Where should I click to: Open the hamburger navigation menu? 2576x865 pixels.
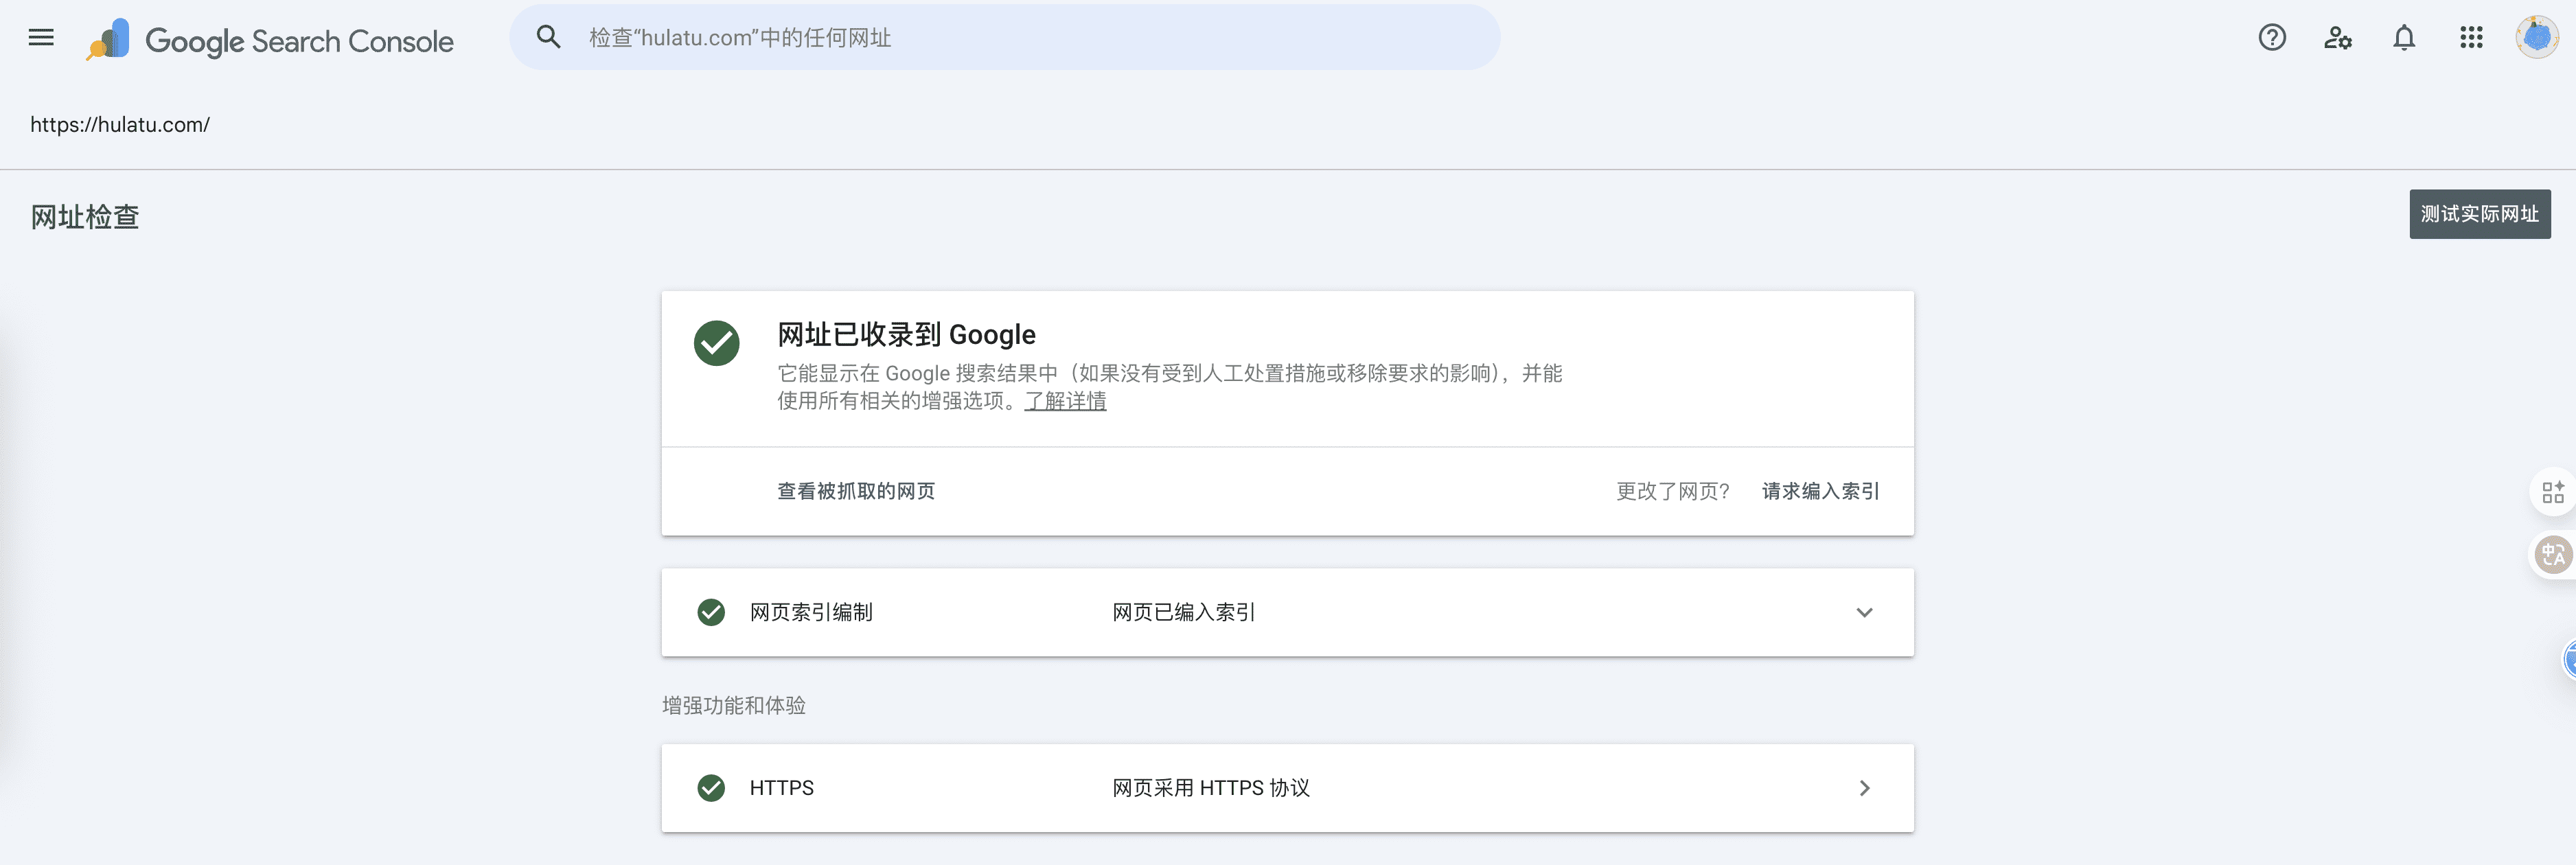coord(41,38)
